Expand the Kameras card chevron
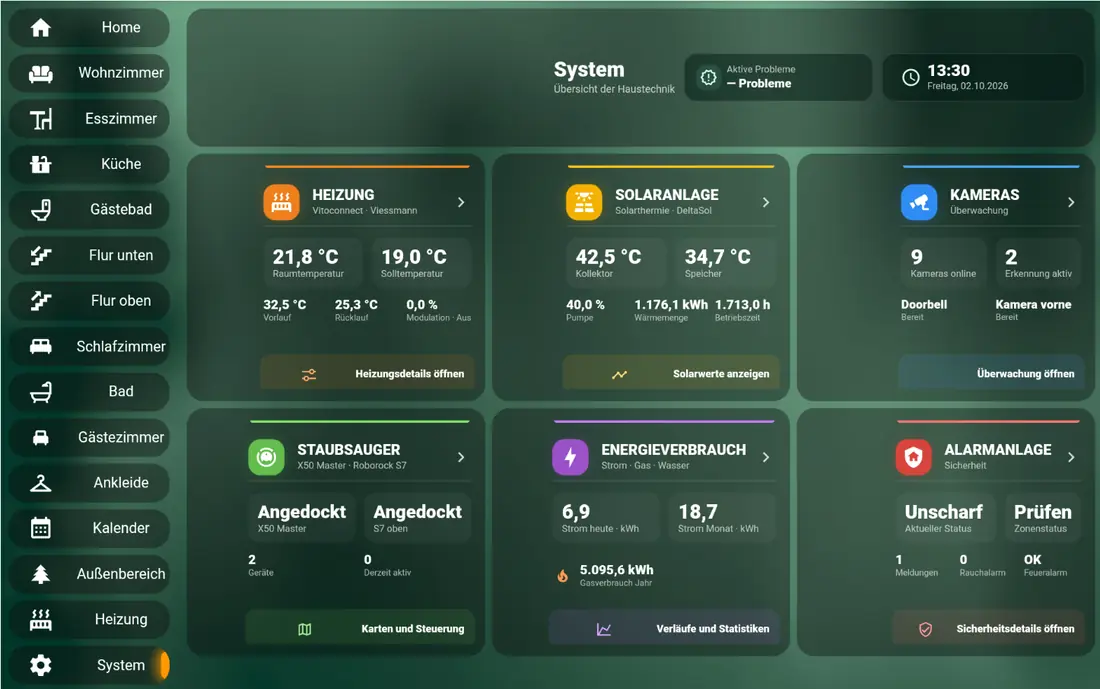Image resolution: width=1100 pixels, height=689 pixels. coord(1071,202)
